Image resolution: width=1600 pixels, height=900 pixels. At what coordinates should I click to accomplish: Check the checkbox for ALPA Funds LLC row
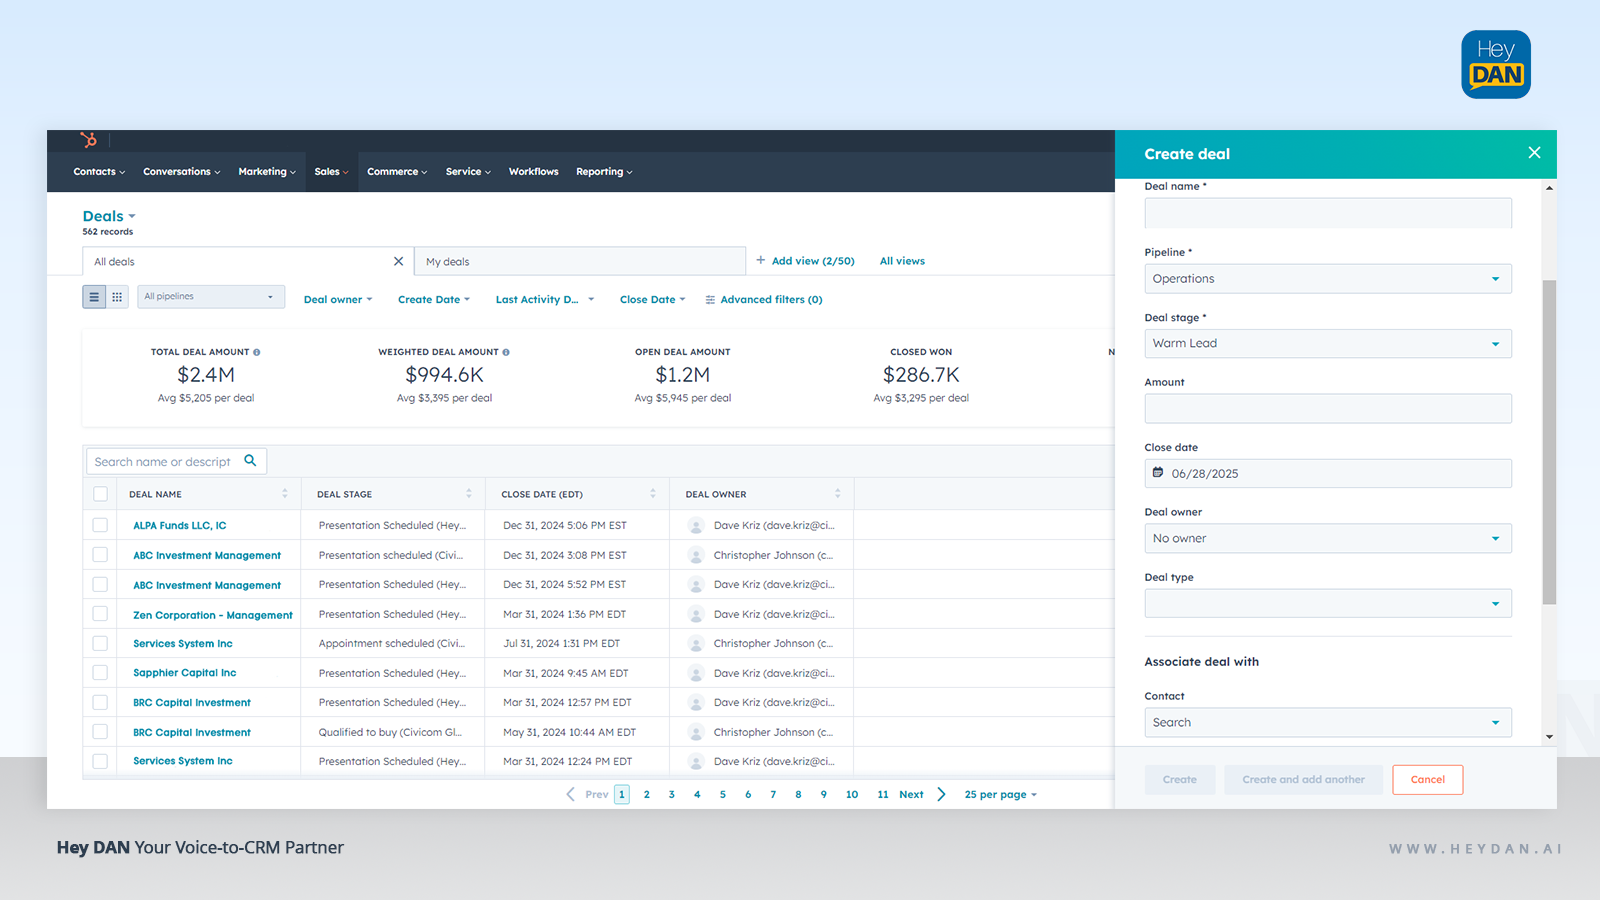(100, 525)
